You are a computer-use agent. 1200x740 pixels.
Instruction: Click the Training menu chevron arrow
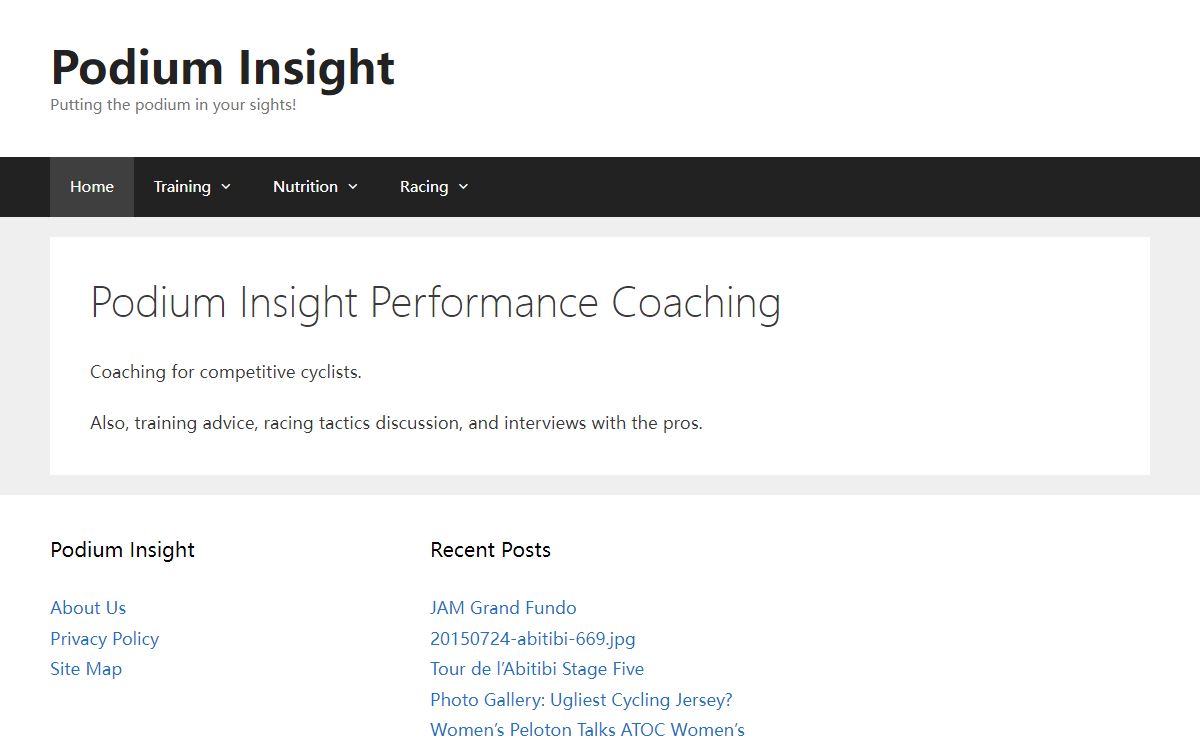click(226, 187)
